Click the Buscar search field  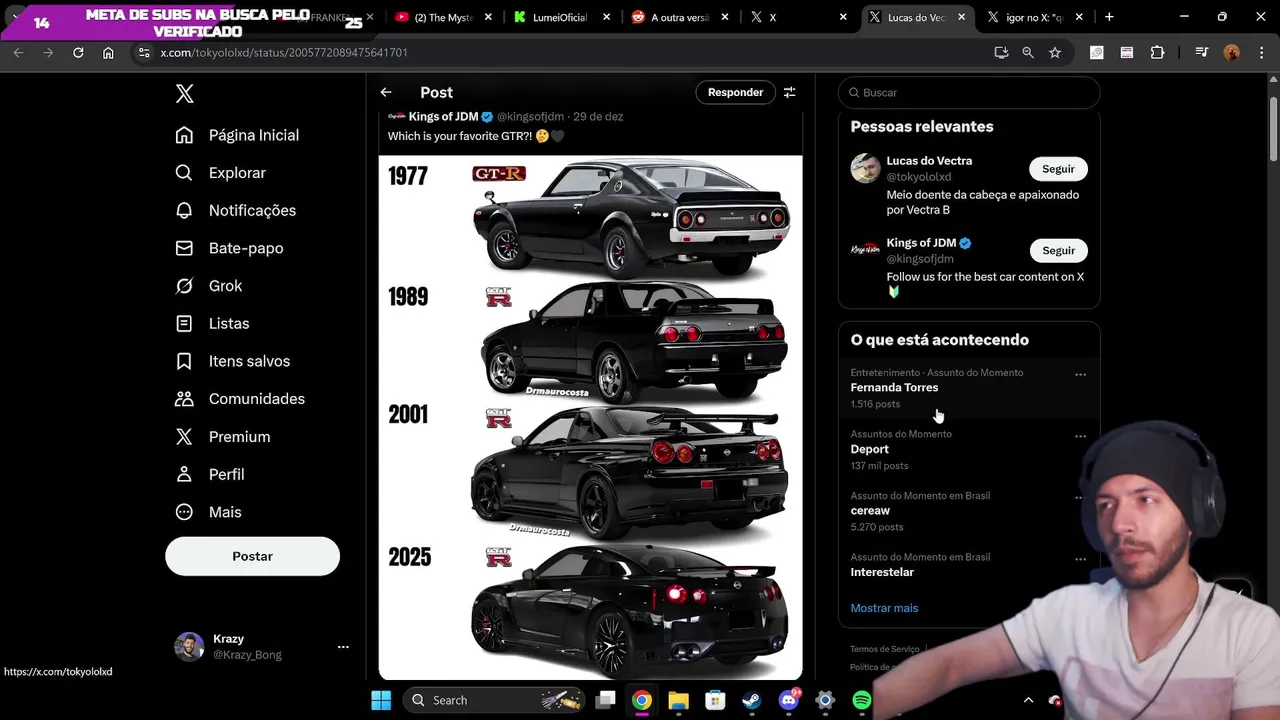click(969, 92)
